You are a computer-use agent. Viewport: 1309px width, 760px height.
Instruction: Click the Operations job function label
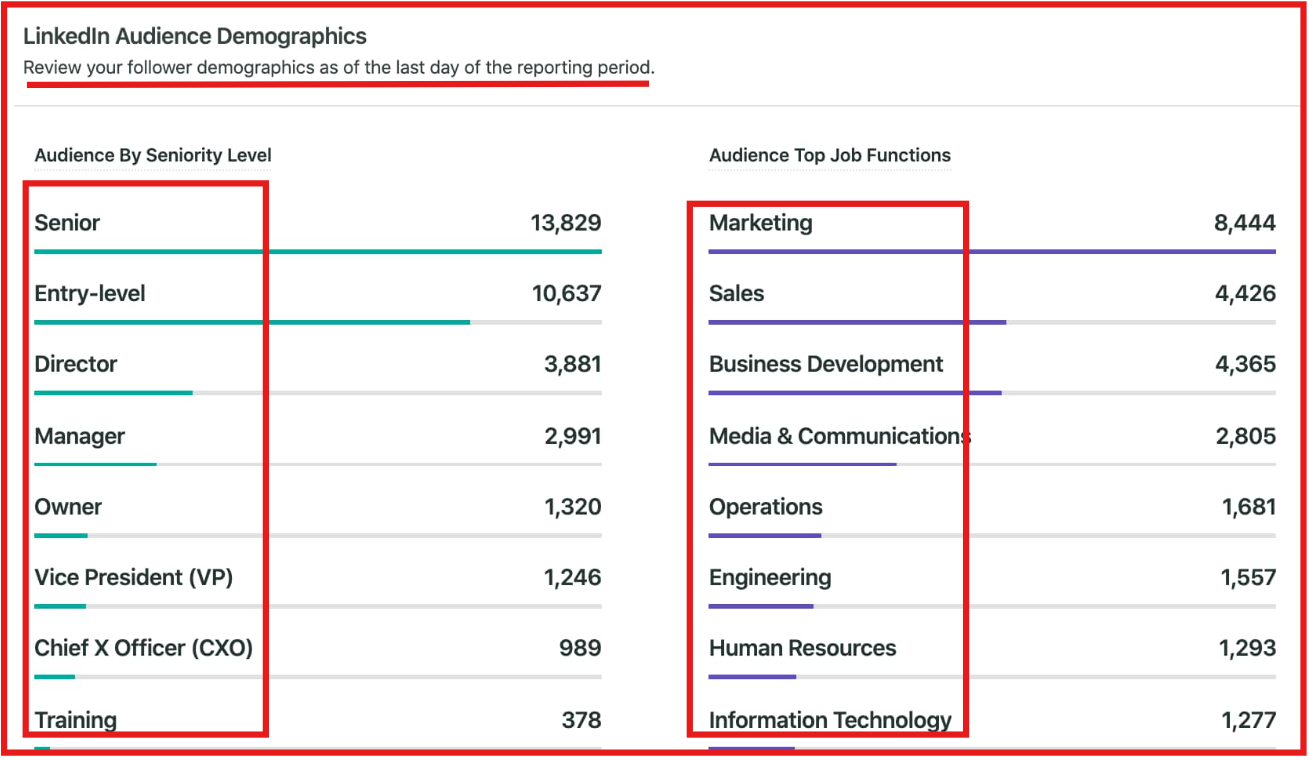(x=765, y=507)
